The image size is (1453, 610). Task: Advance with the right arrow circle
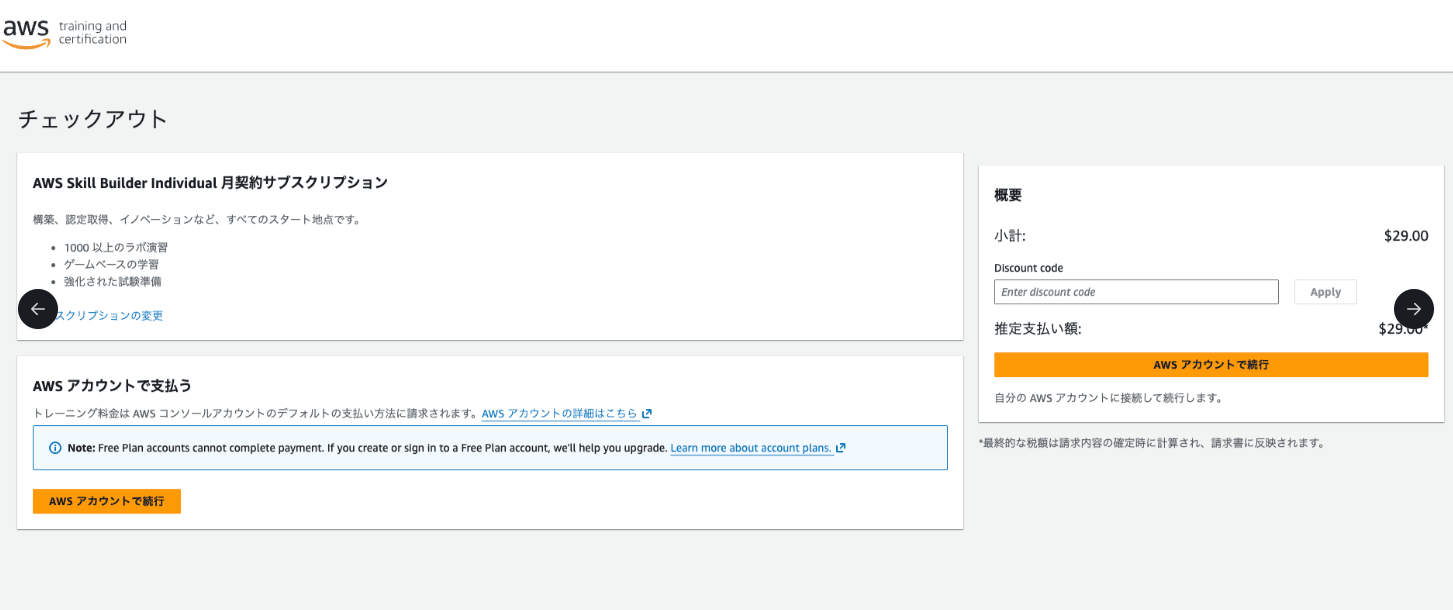click(x=1414, y=309)
